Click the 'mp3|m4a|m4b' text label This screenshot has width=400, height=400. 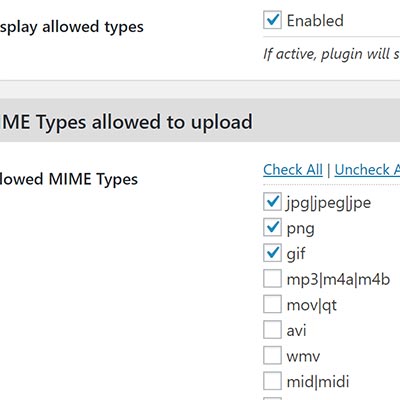338,279
